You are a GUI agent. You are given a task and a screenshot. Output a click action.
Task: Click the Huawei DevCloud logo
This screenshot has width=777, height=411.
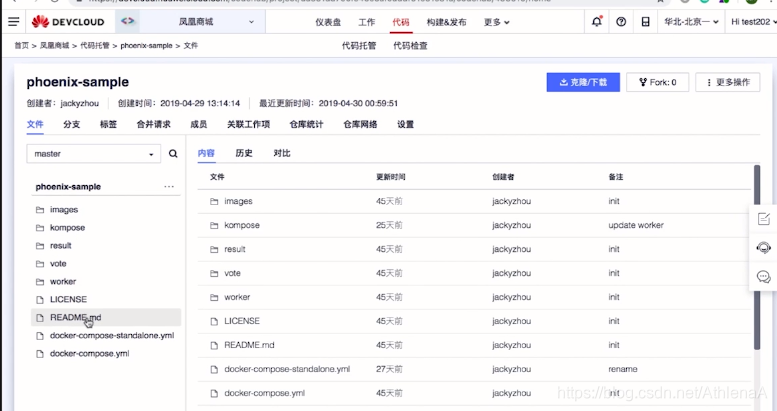pos(68,22)
